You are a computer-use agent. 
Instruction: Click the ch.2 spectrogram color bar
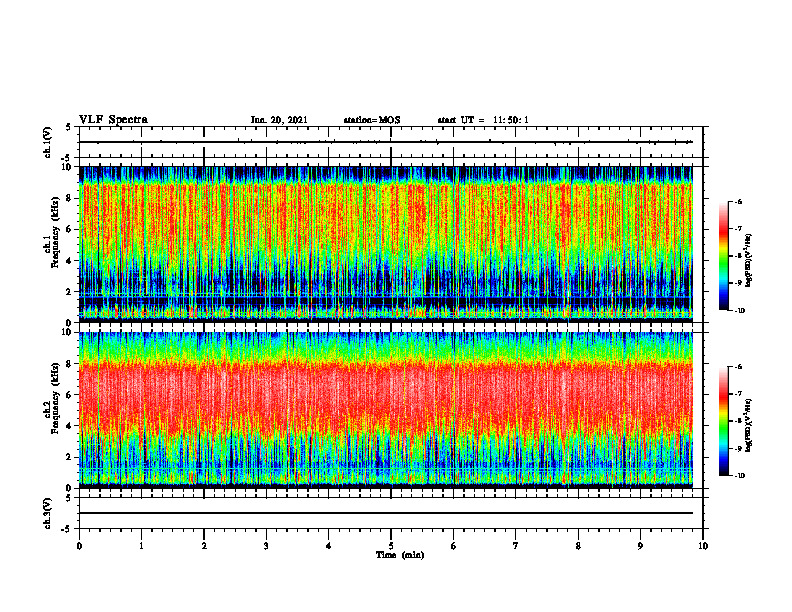click(x=723, y=421)
